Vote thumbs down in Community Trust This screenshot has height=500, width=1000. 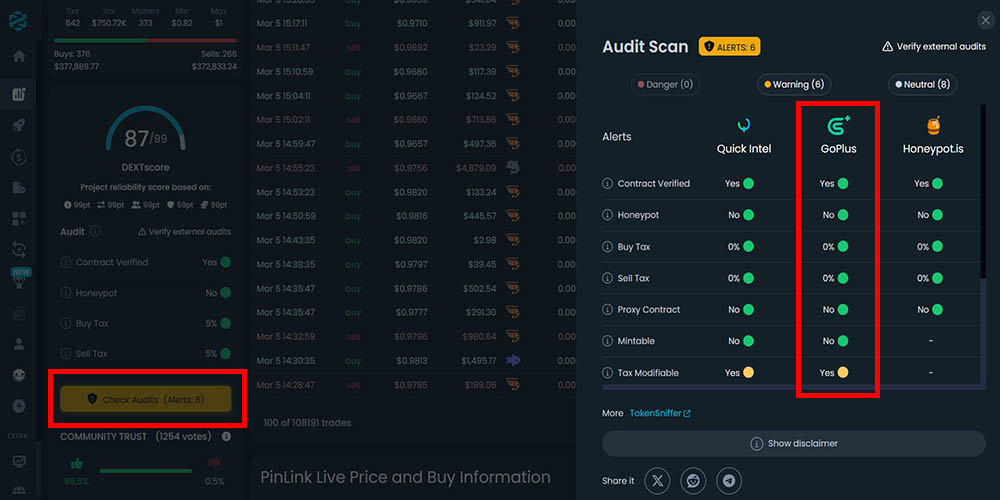click(x=214, y=464)
